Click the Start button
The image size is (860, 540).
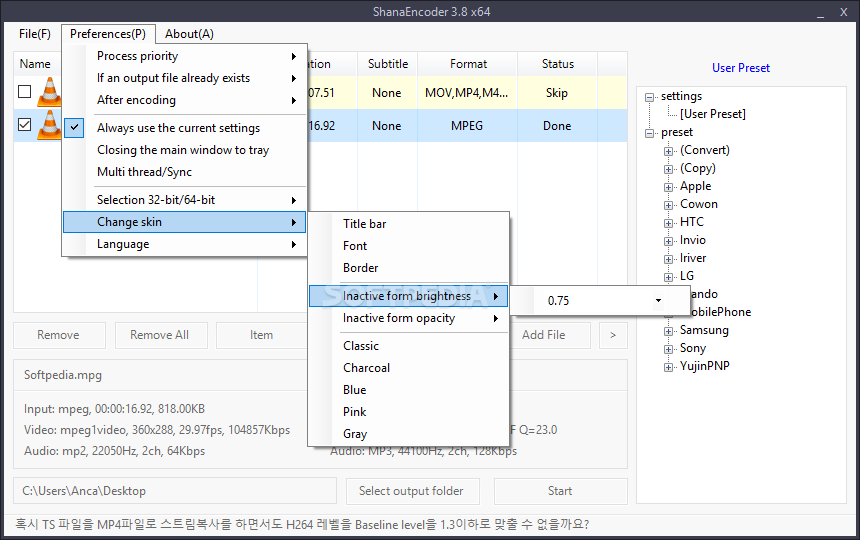(x=561, y=491)
